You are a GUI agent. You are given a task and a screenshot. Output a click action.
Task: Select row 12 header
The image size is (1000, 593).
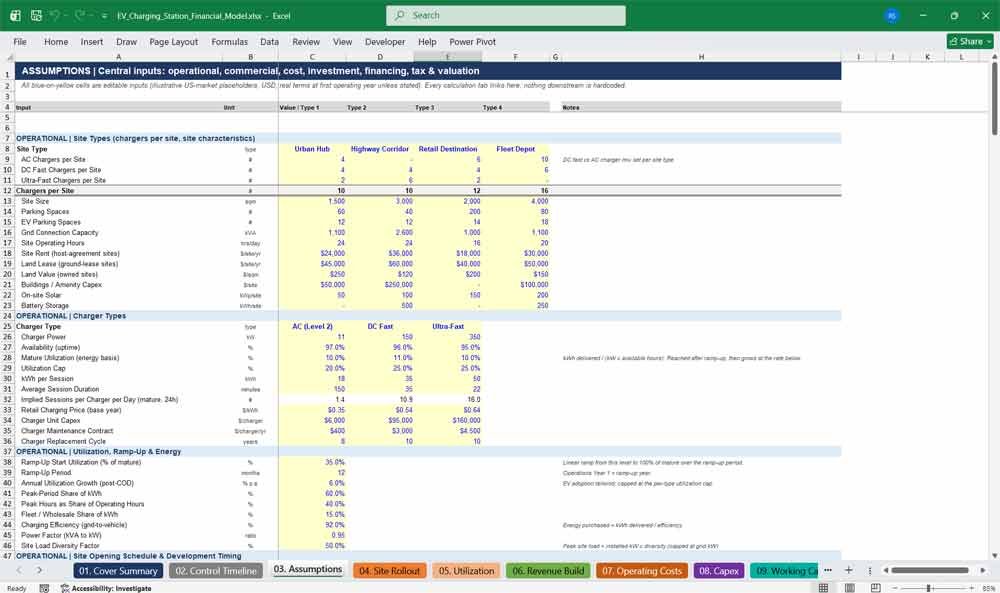click(x=8, y=191)
